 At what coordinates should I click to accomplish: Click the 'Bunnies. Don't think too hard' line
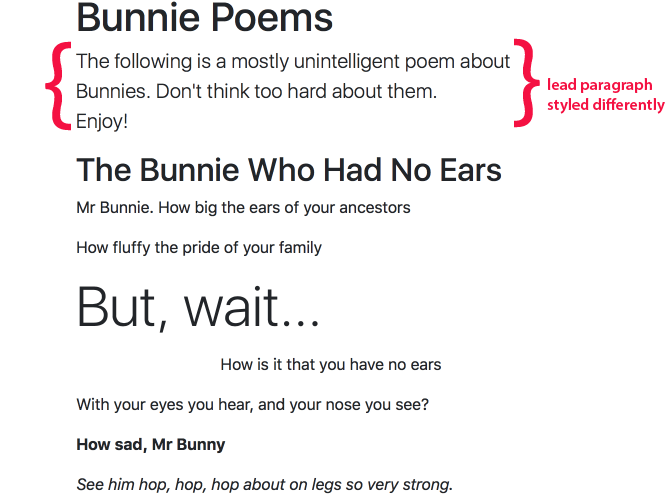(256, 91)
